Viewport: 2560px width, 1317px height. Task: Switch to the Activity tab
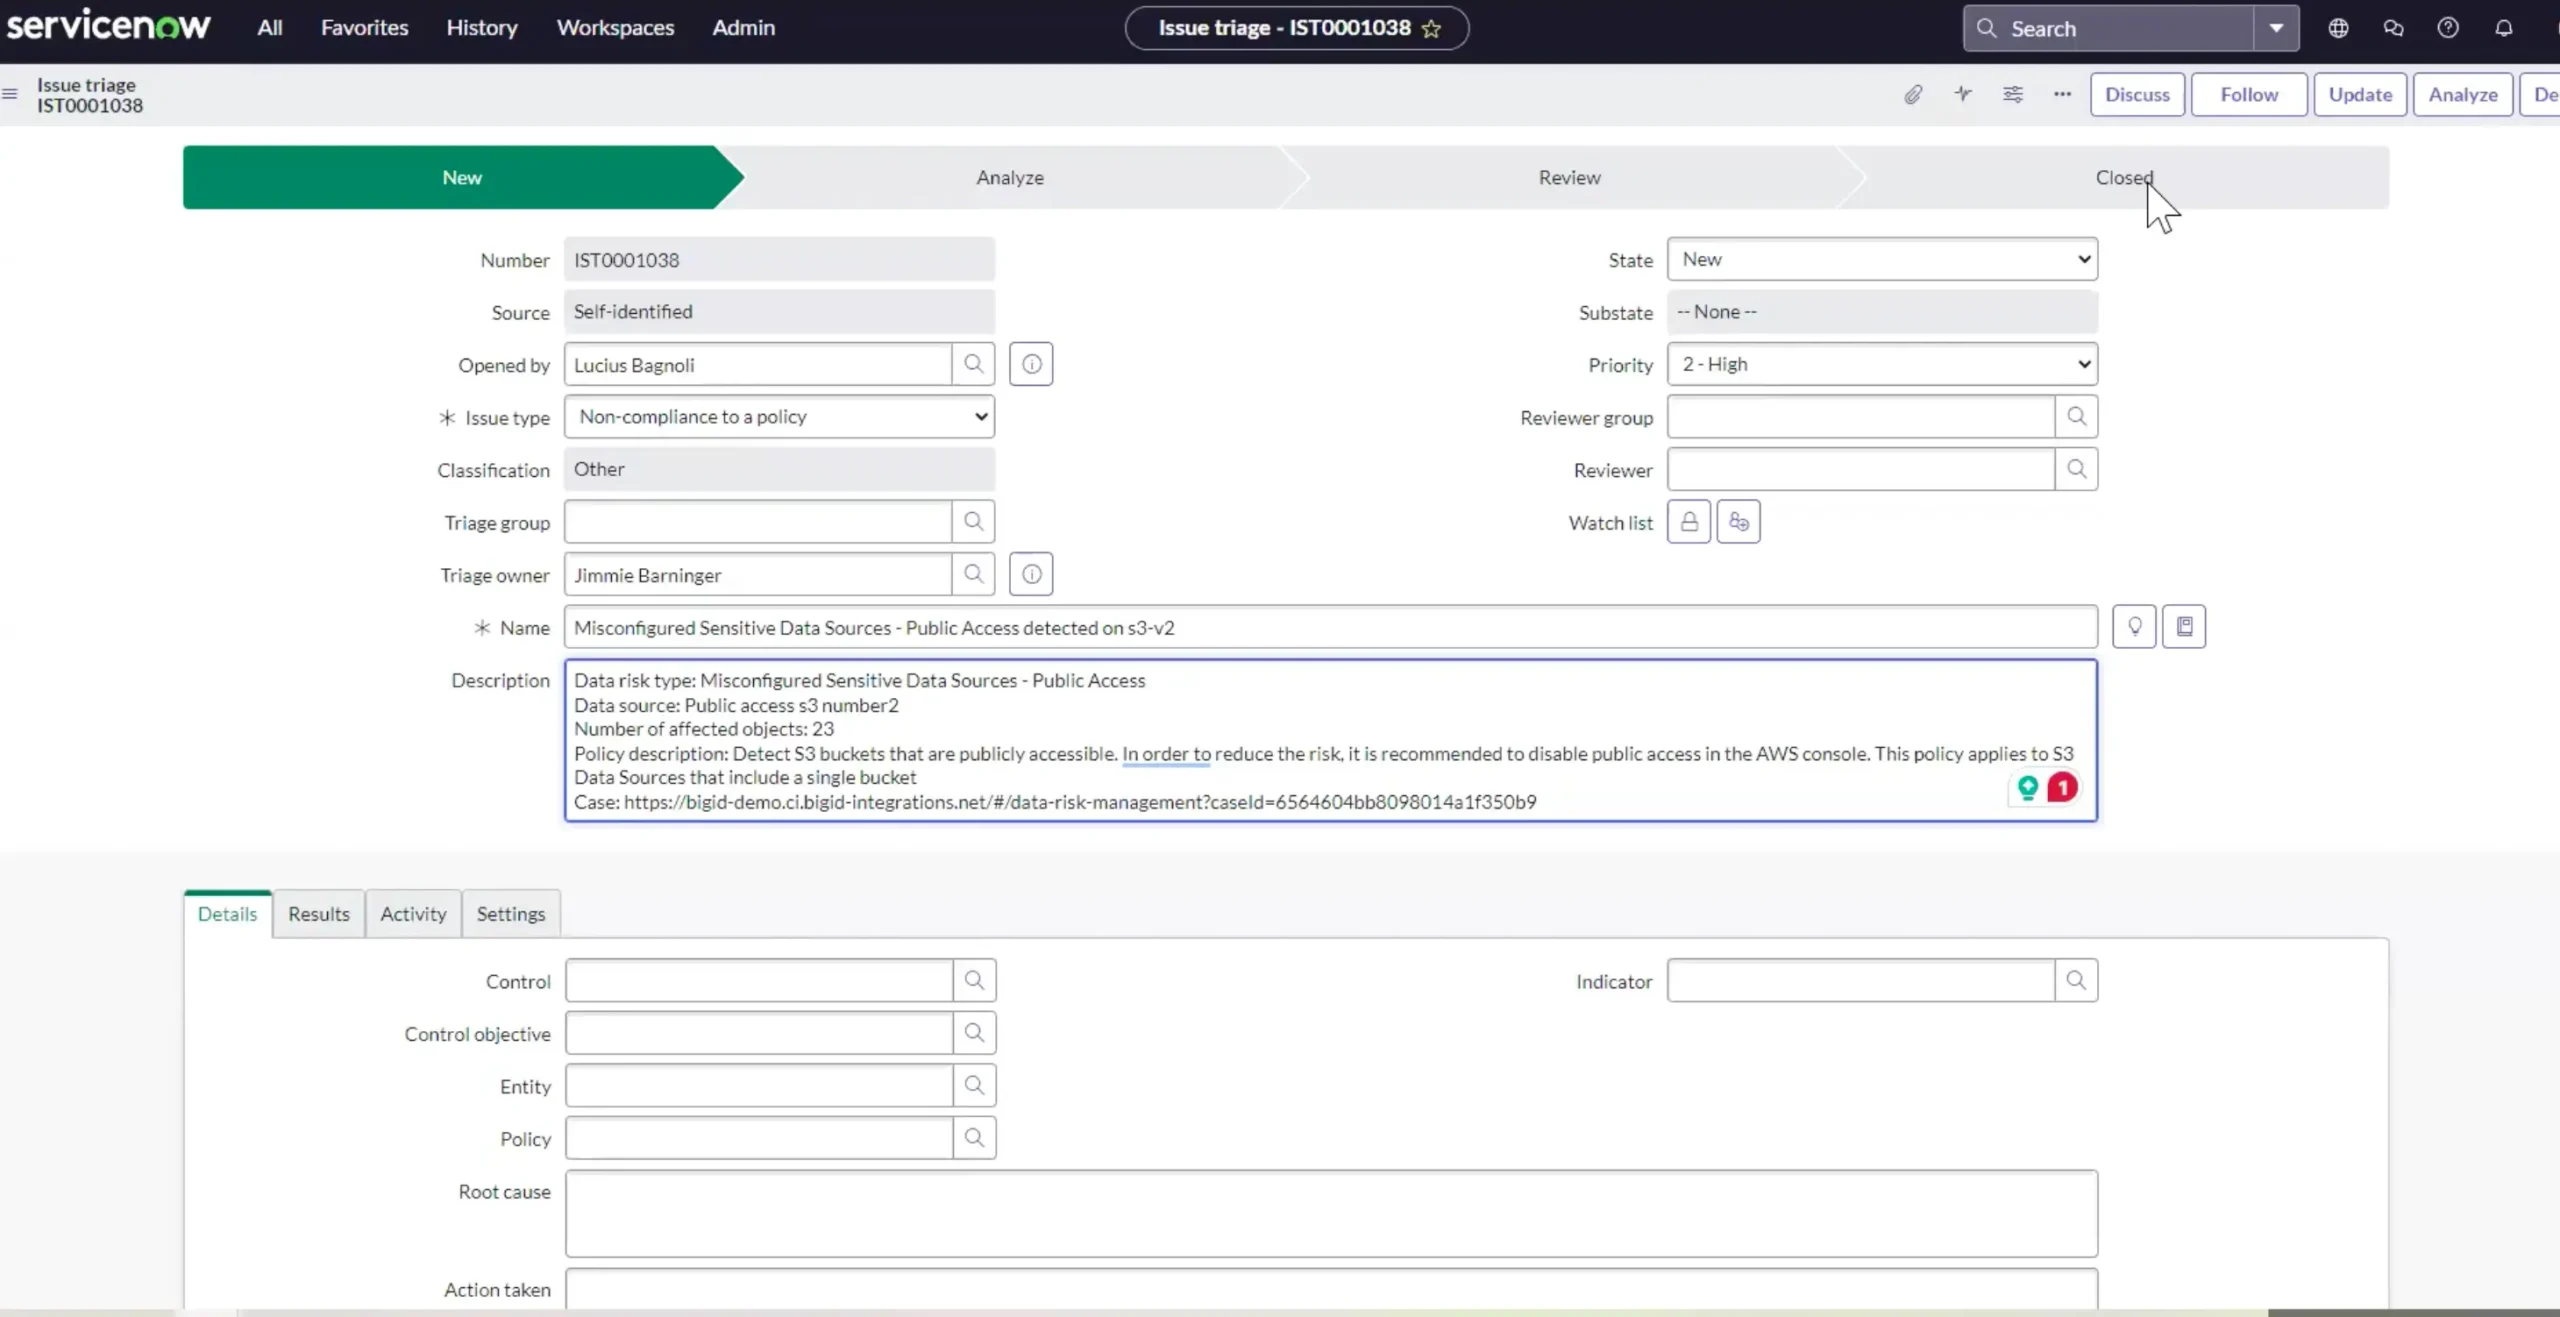pos(413,913)
